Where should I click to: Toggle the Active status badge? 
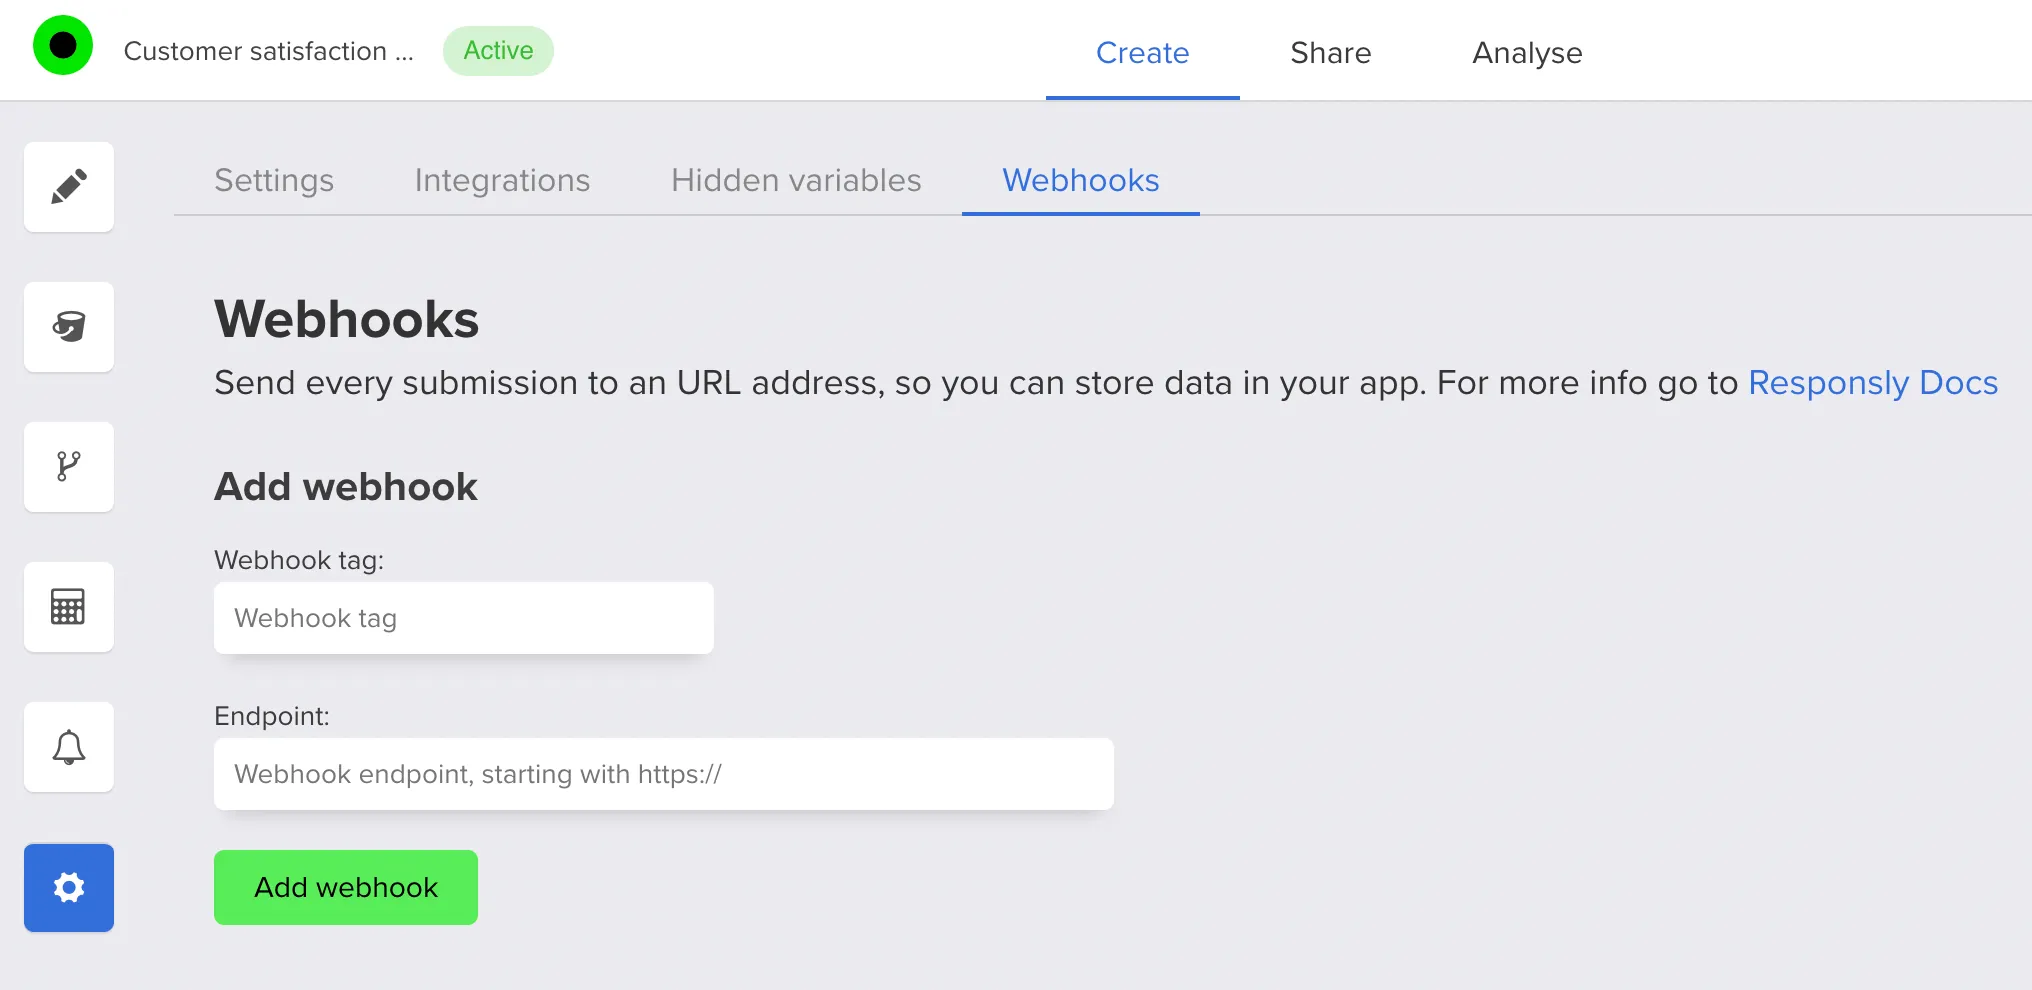pyautogui.click(x=497, y=50)
